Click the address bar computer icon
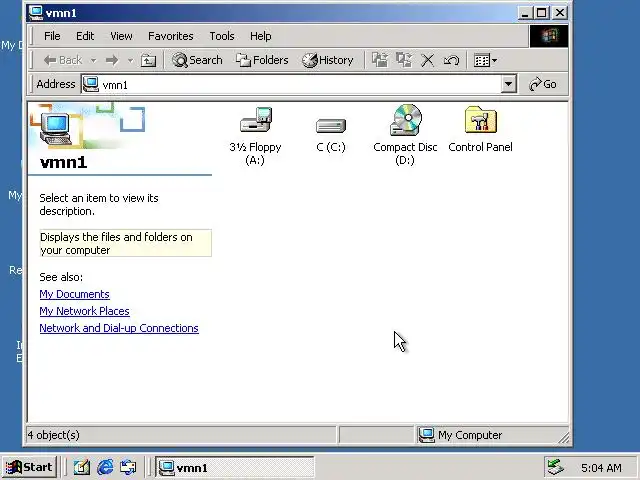 (91, 84)
